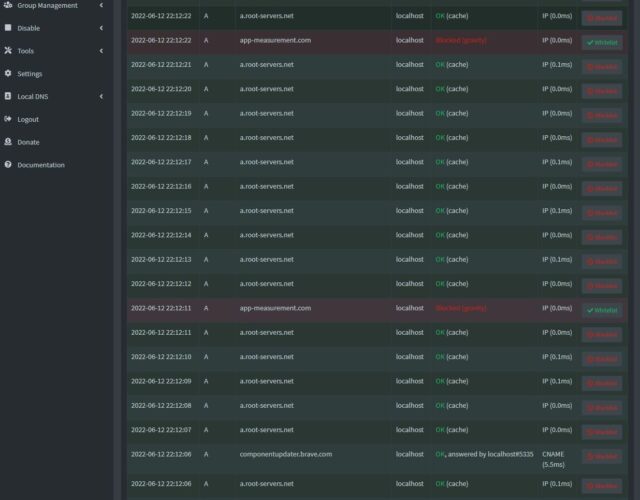
Task: Blacklist a.root-servers.net in 22:12:20 row
Action: (x=602, y=91)
